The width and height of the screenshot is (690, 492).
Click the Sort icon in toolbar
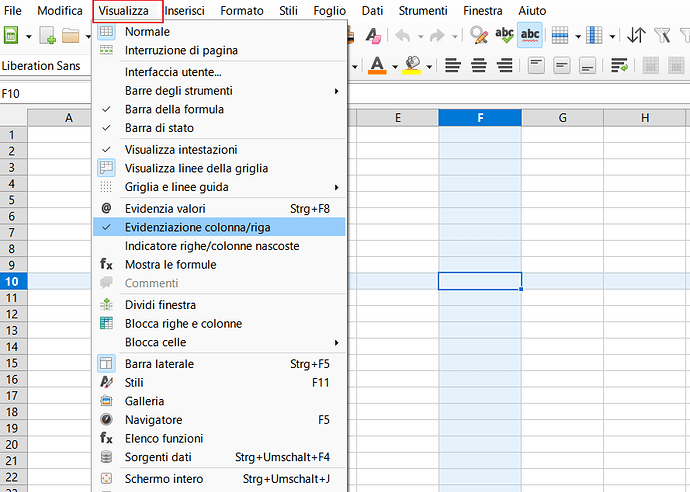pyautogui.click(x=637, y=36)
